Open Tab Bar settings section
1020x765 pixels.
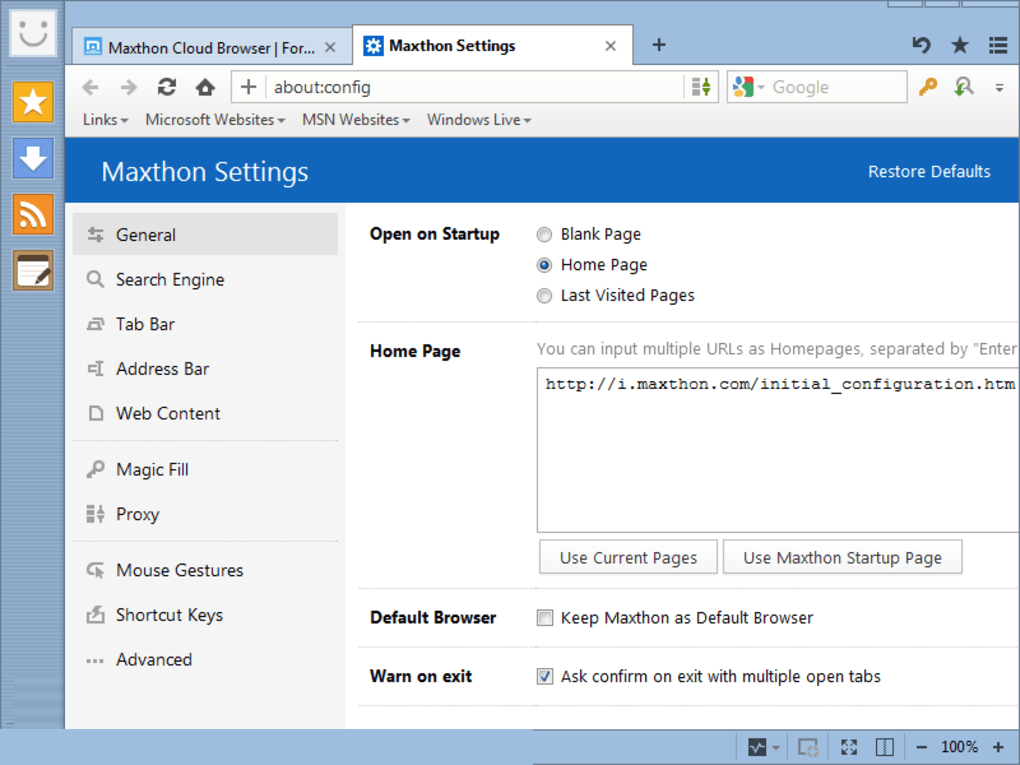pyautogui.click(x=205, y=324)
